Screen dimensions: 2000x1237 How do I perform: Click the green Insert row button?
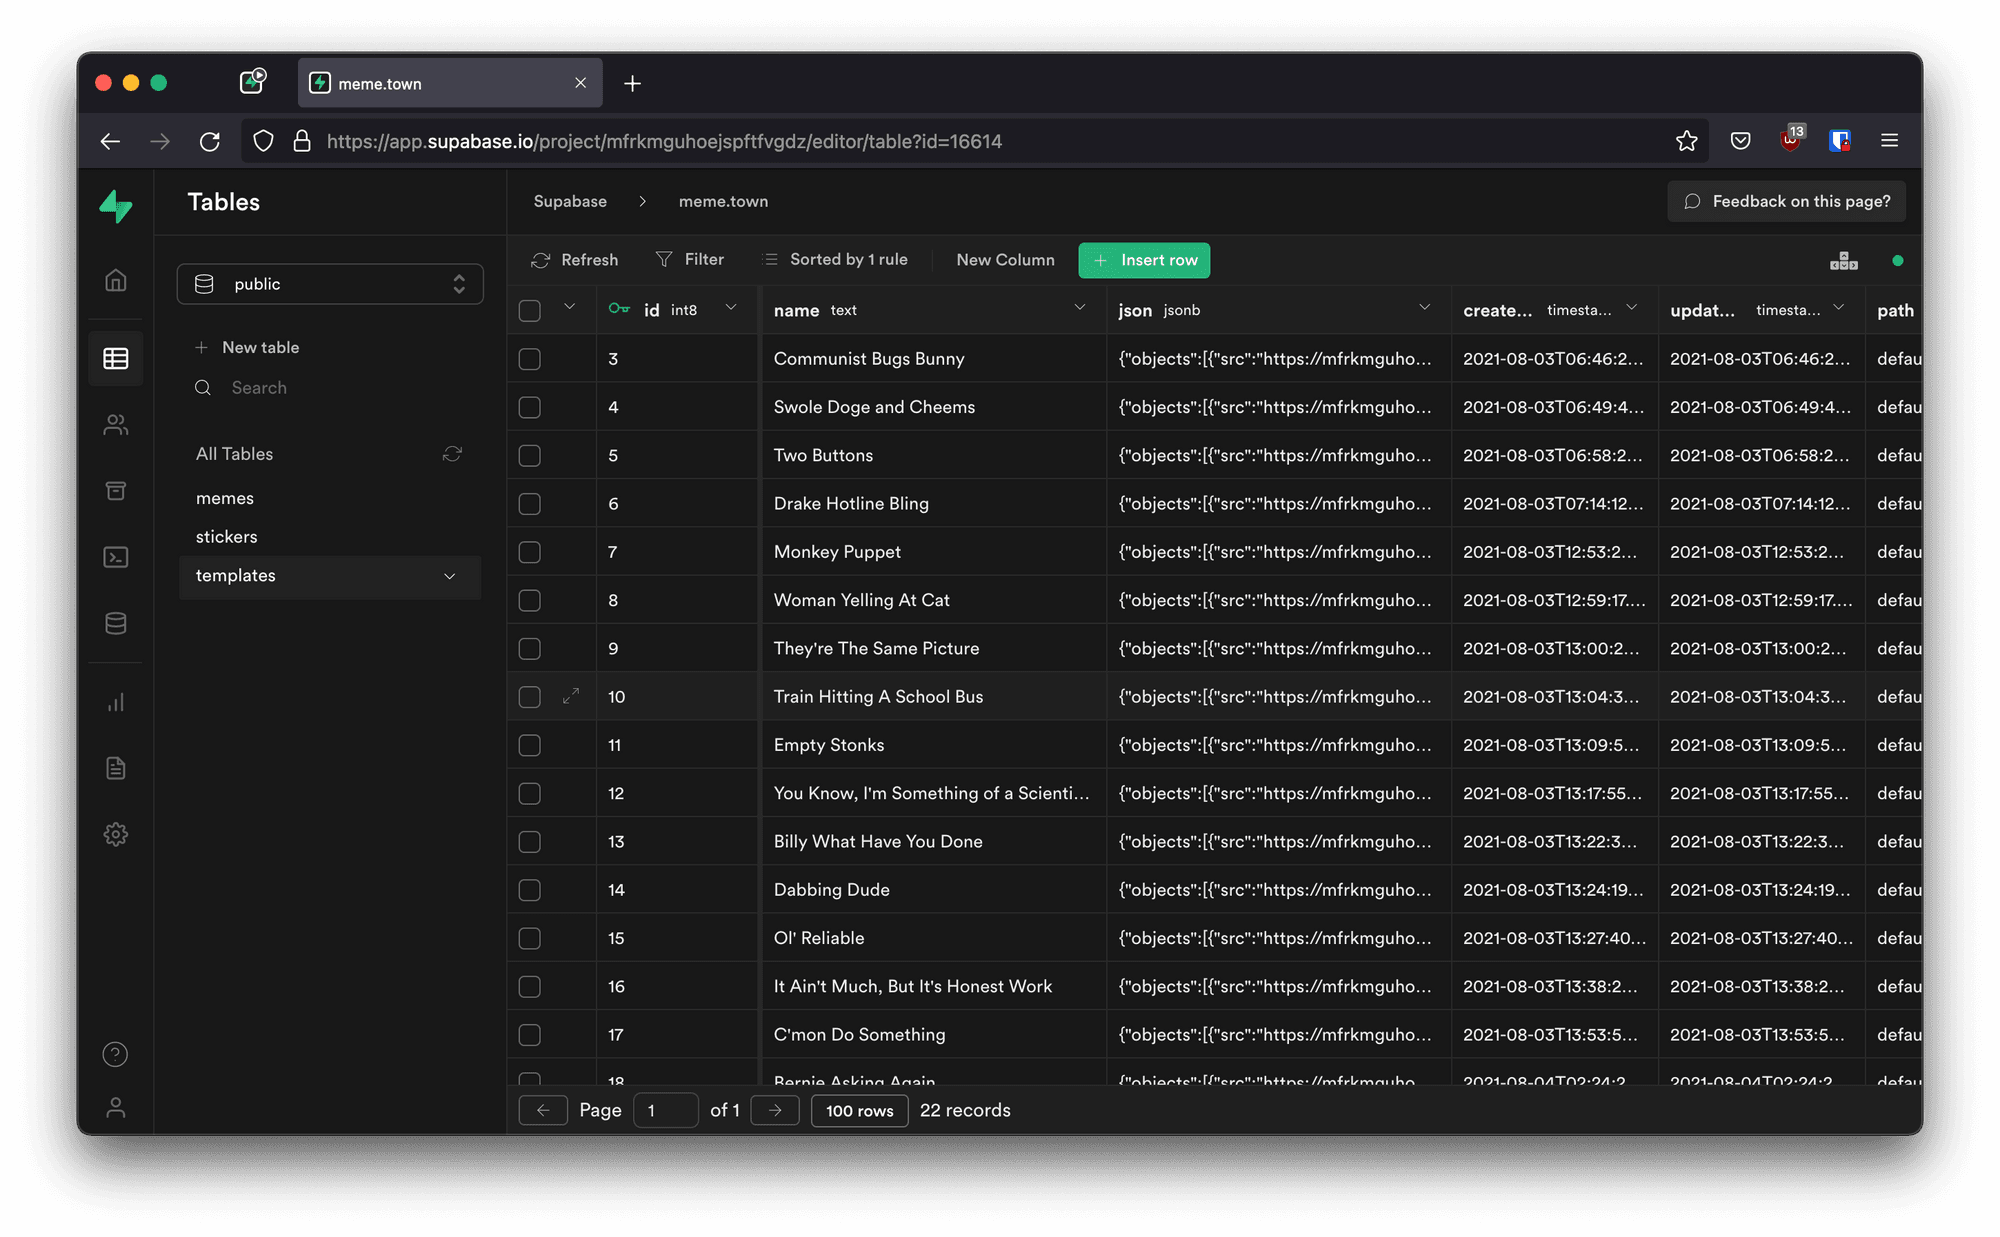coord(1144,260)
